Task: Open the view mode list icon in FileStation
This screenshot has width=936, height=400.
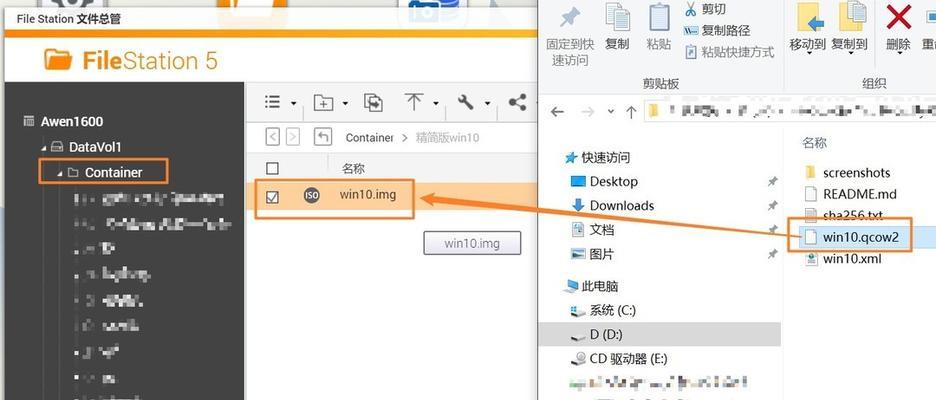Action: (x=273, y=102)
